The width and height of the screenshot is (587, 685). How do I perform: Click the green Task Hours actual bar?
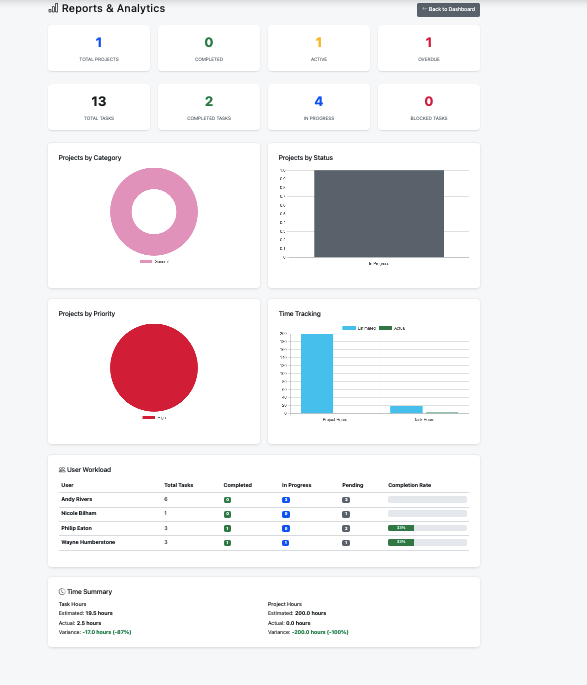pyautogui.click(x=442, y=412)
